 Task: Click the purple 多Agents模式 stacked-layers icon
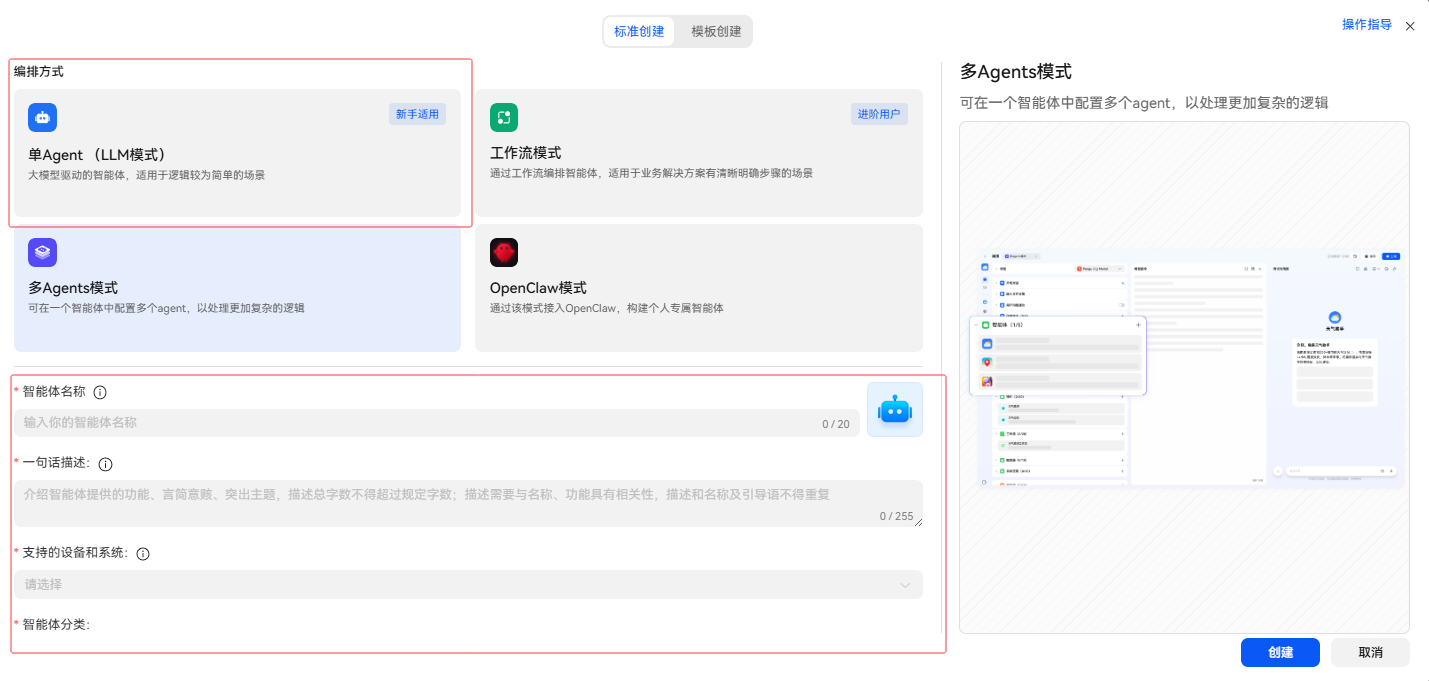42,252
